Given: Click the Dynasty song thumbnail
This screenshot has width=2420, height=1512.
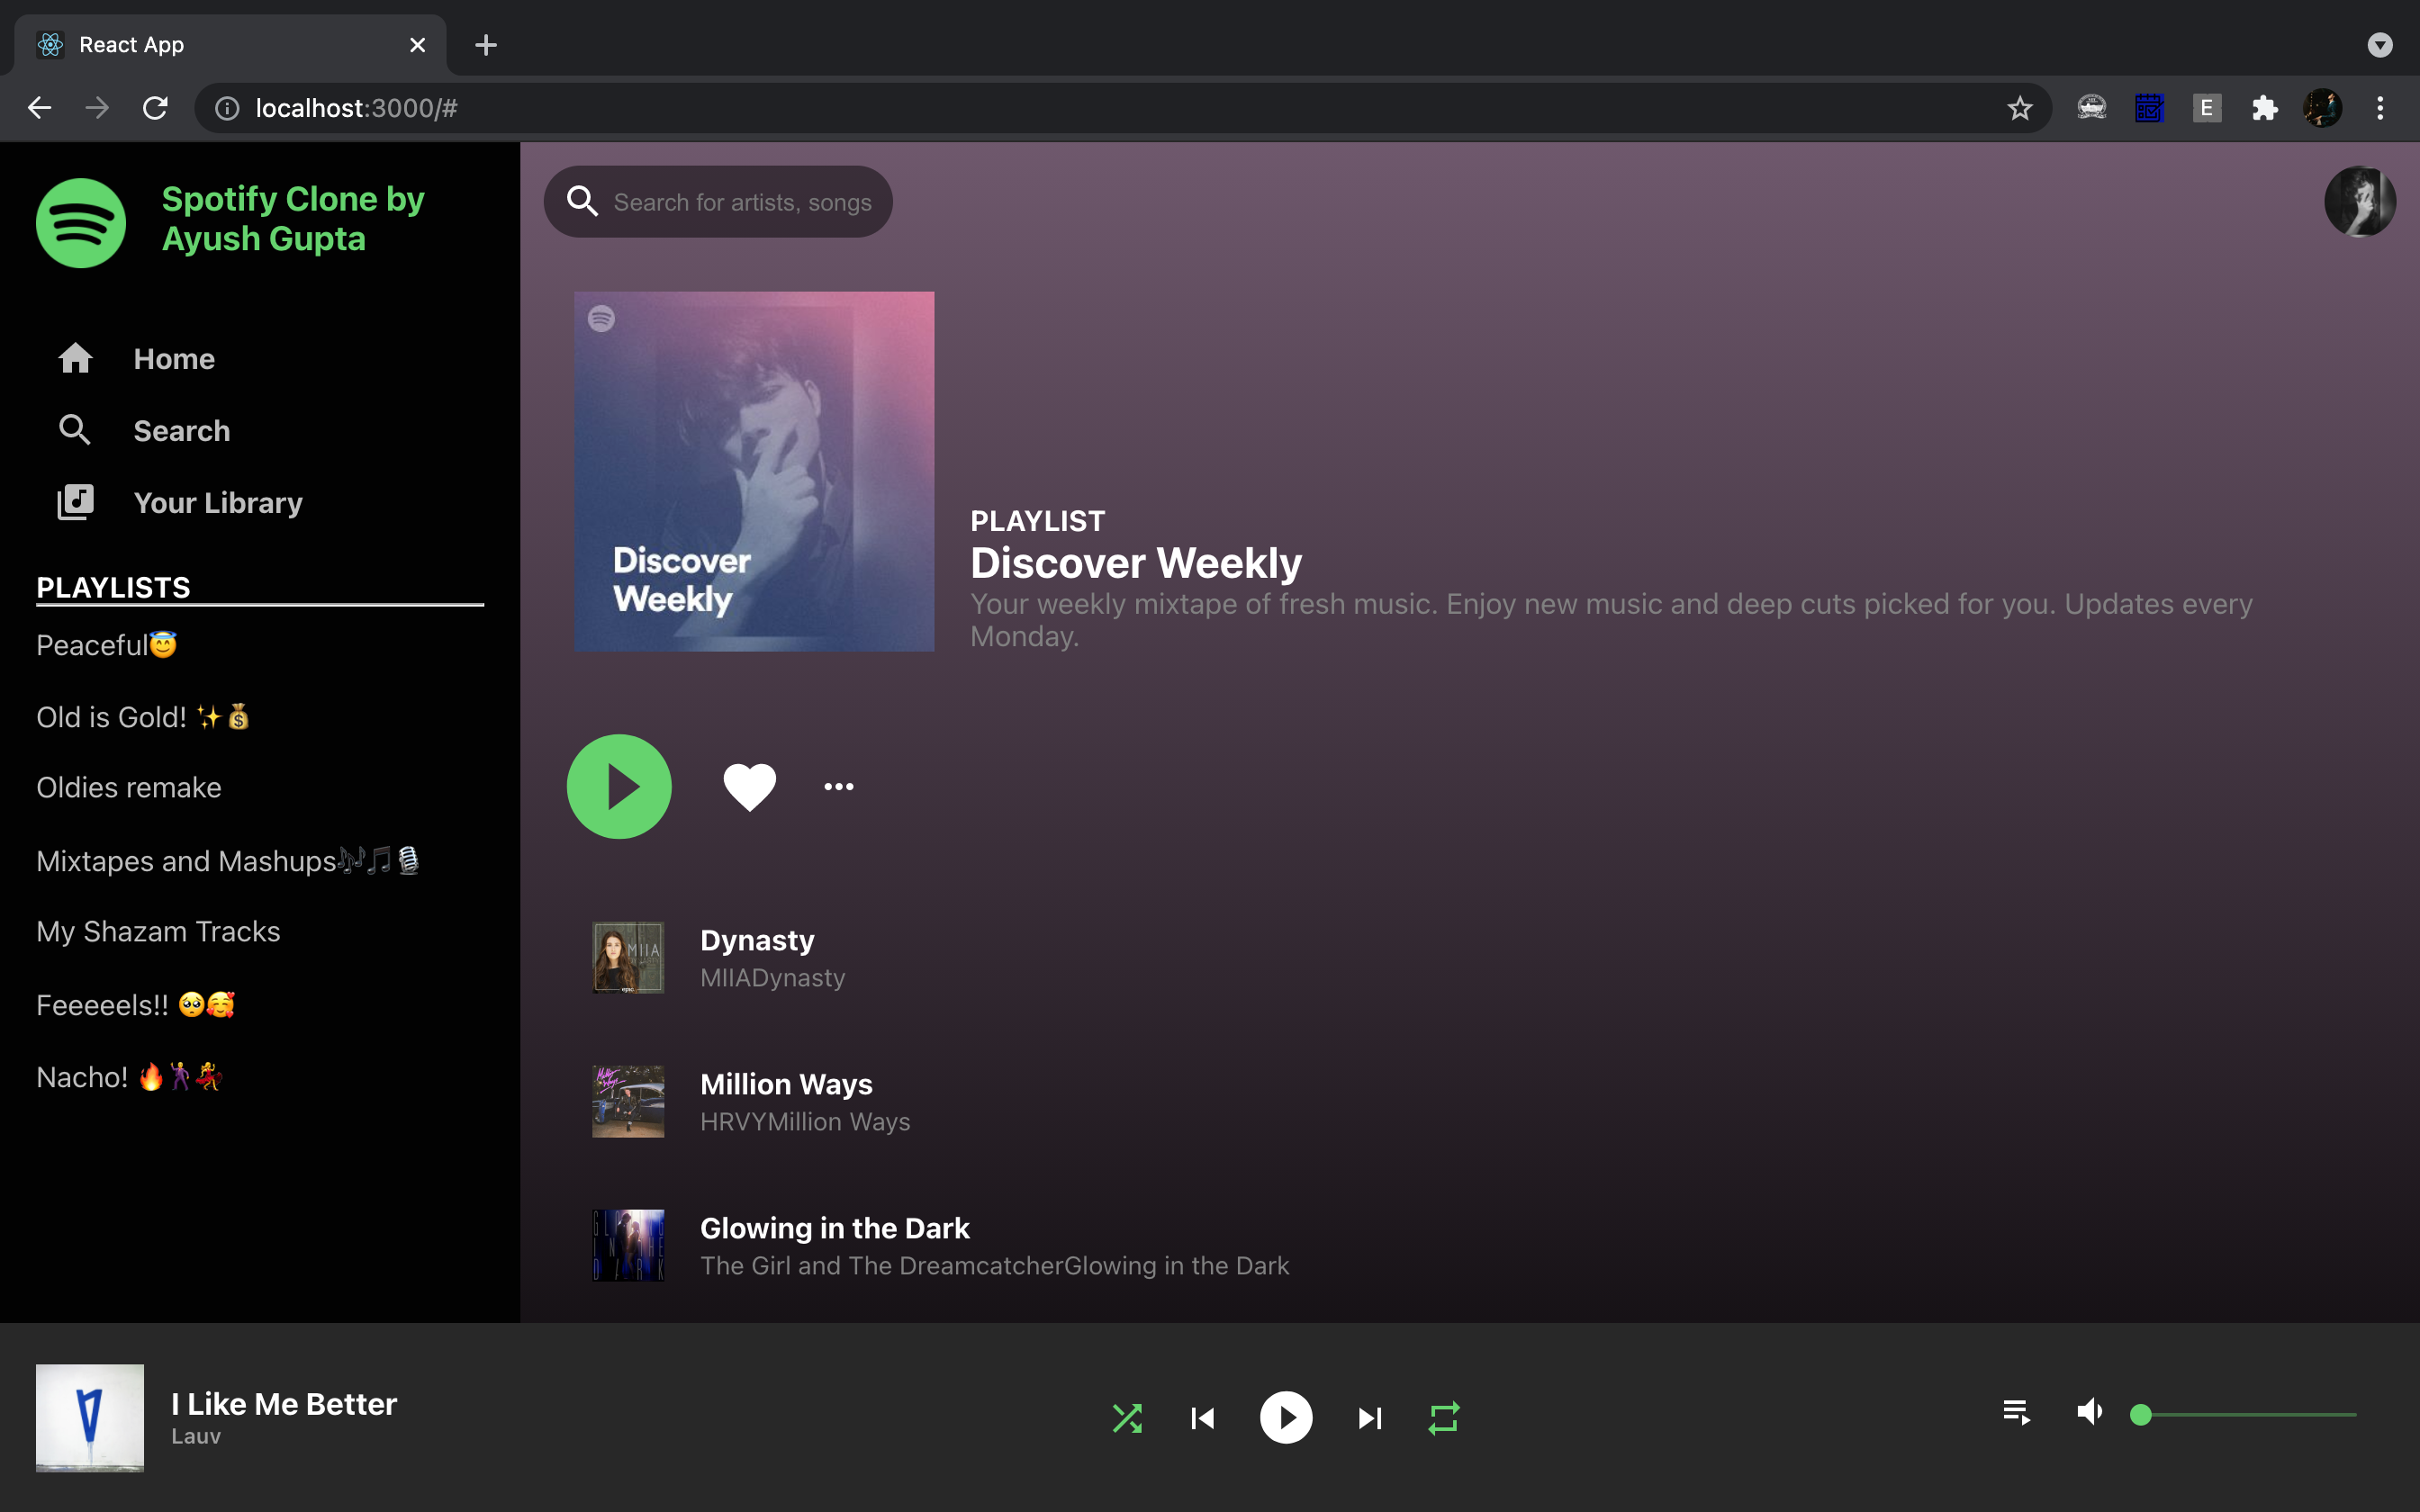Looking at the screenshot, I should click(627, 957).
